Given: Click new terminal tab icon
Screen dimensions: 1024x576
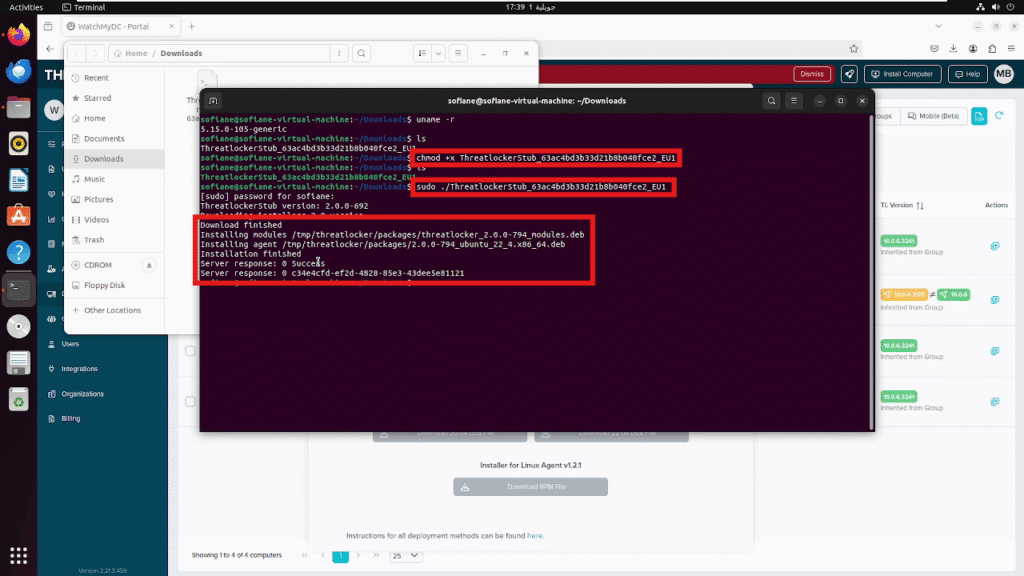Looking at the screenshot, I should [x=213, y=101].
